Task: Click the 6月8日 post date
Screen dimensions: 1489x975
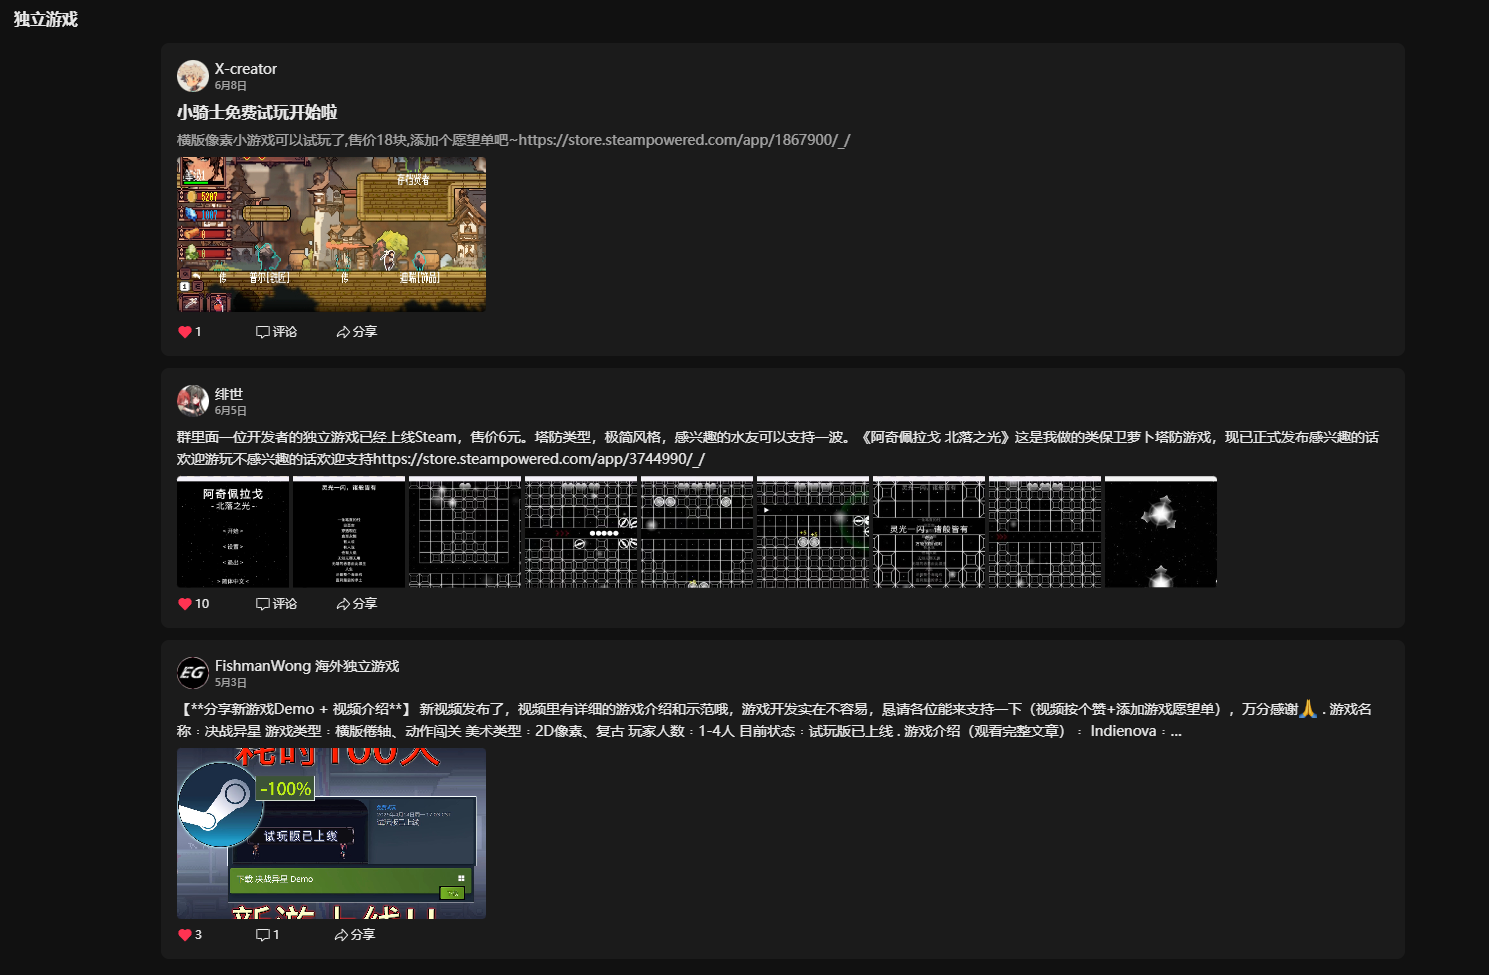Action: tap(231, 86)
